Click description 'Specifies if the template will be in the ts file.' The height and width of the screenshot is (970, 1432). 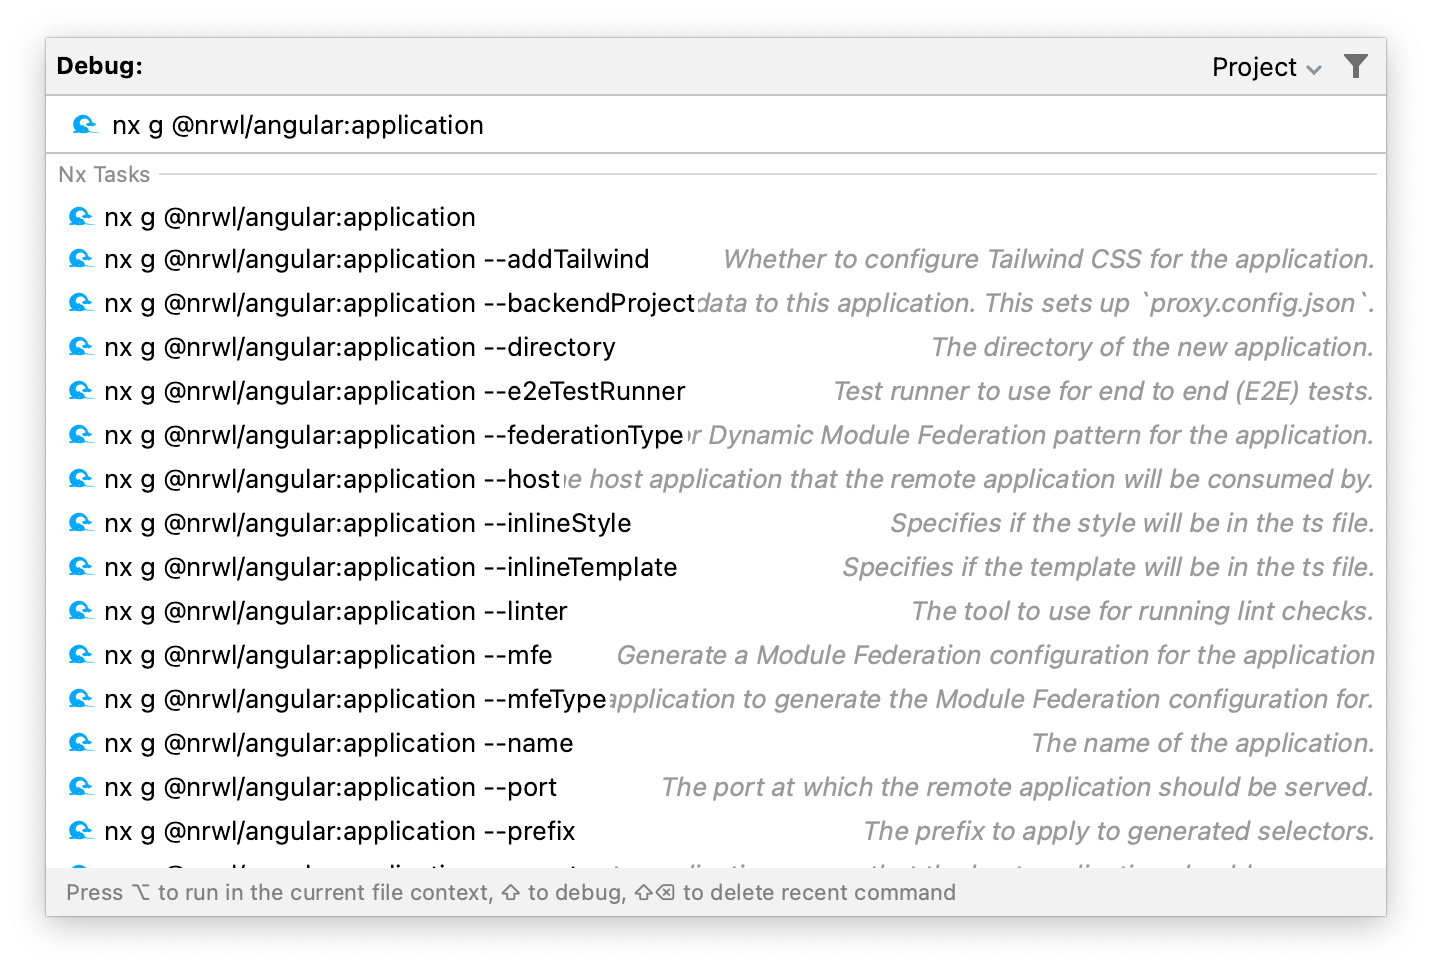pos(1109,567)
